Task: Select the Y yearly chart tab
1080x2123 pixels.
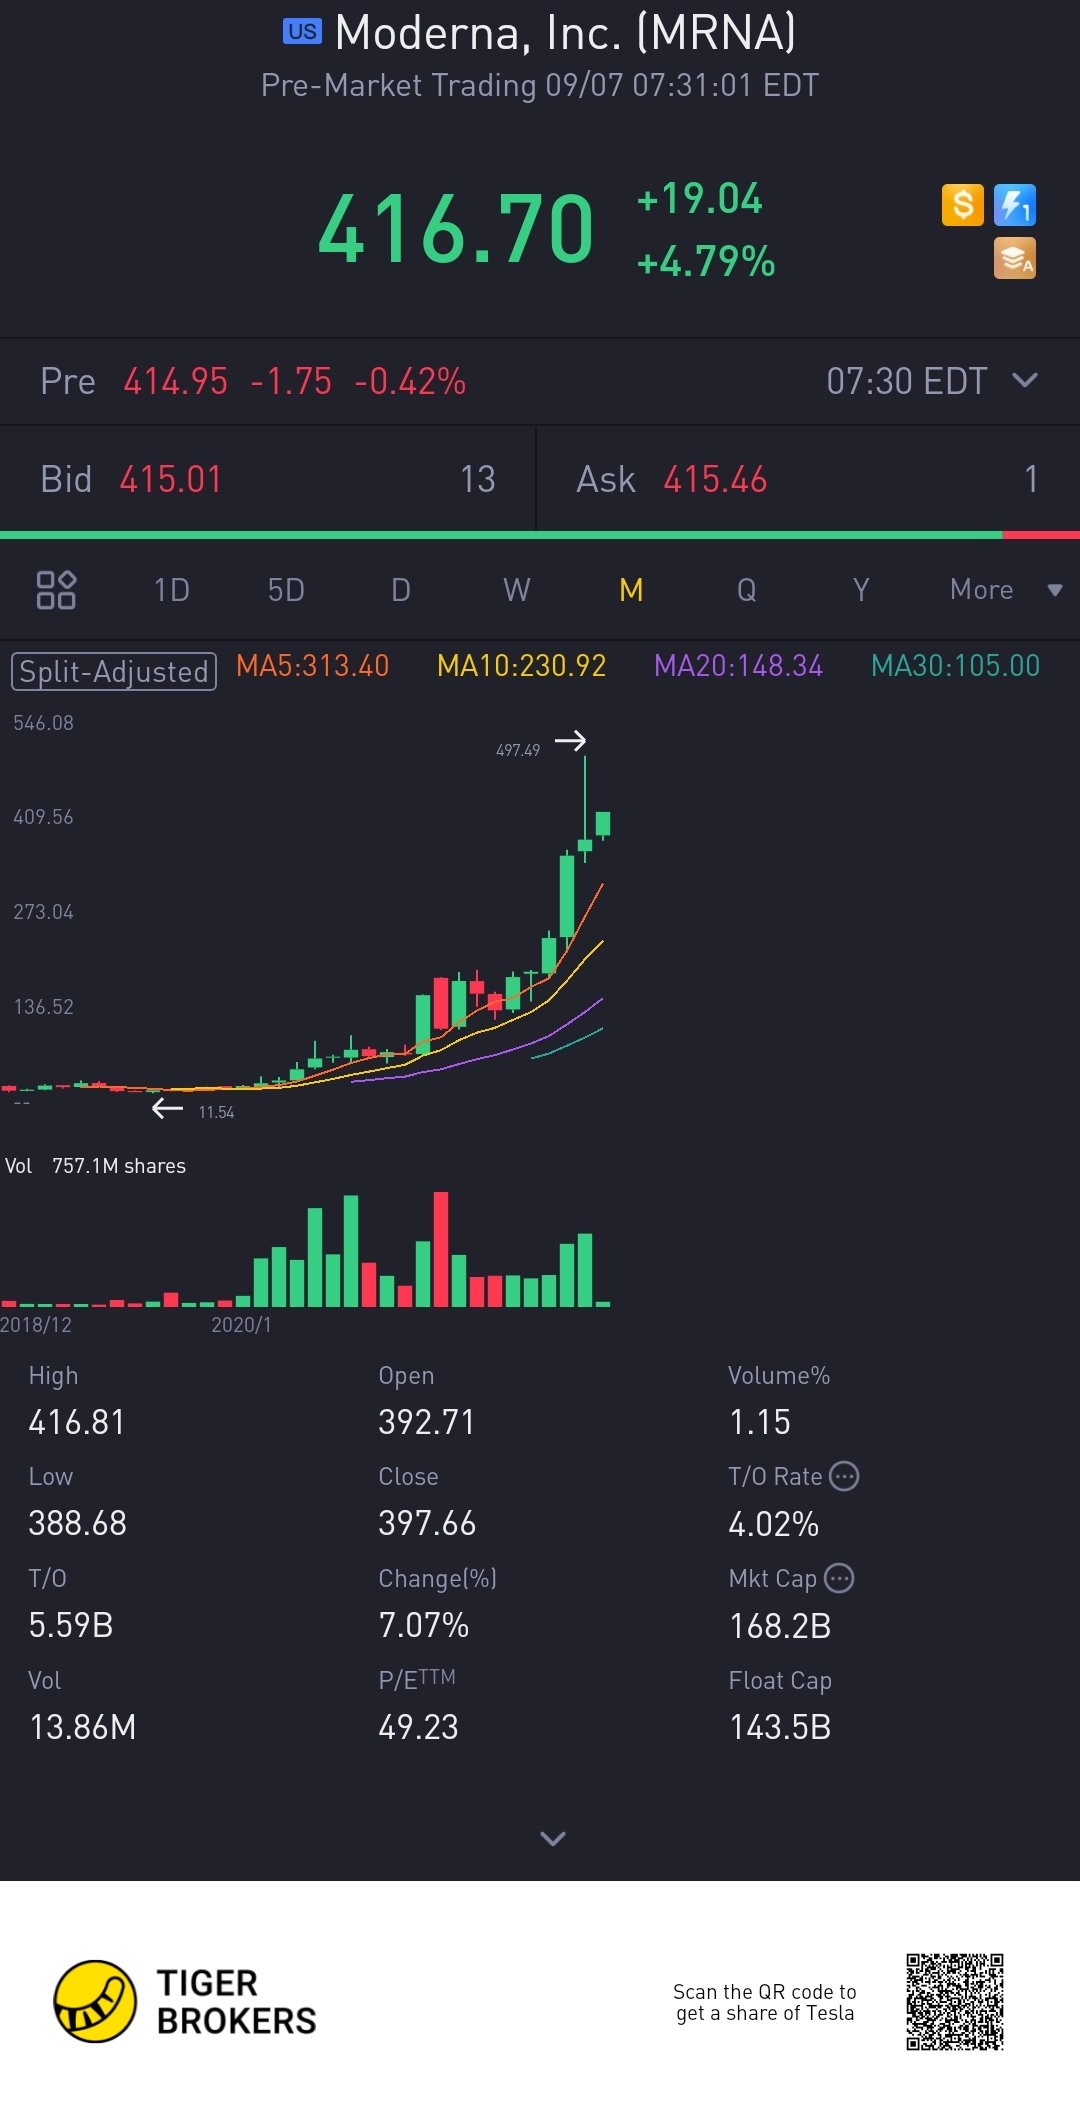Action: 861,590
